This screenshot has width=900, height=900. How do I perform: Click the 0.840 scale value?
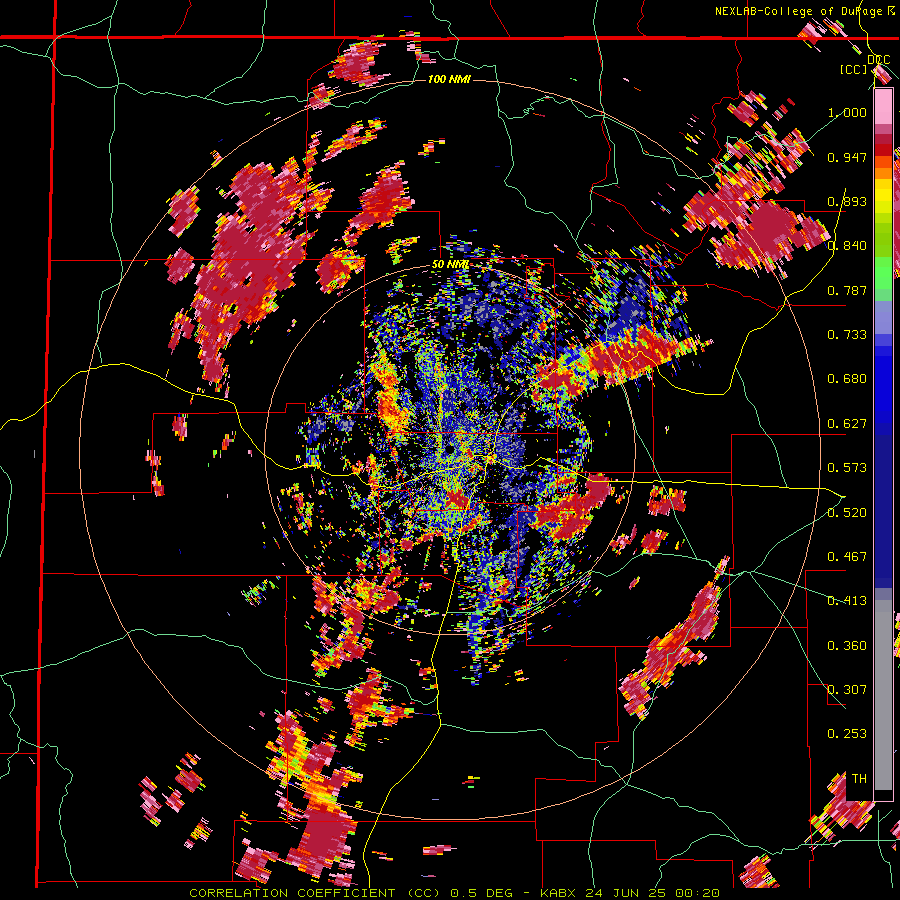(847, 246)
